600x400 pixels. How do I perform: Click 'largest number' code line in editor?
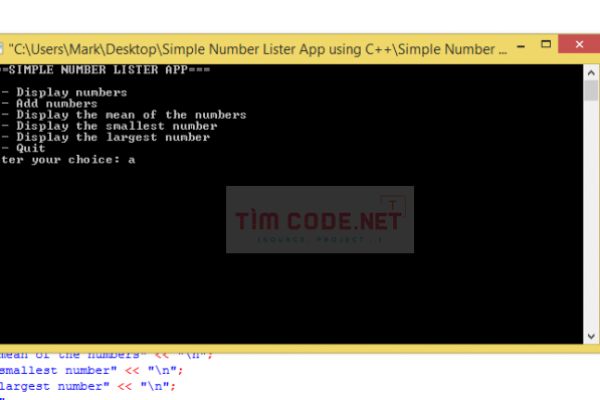88,386
